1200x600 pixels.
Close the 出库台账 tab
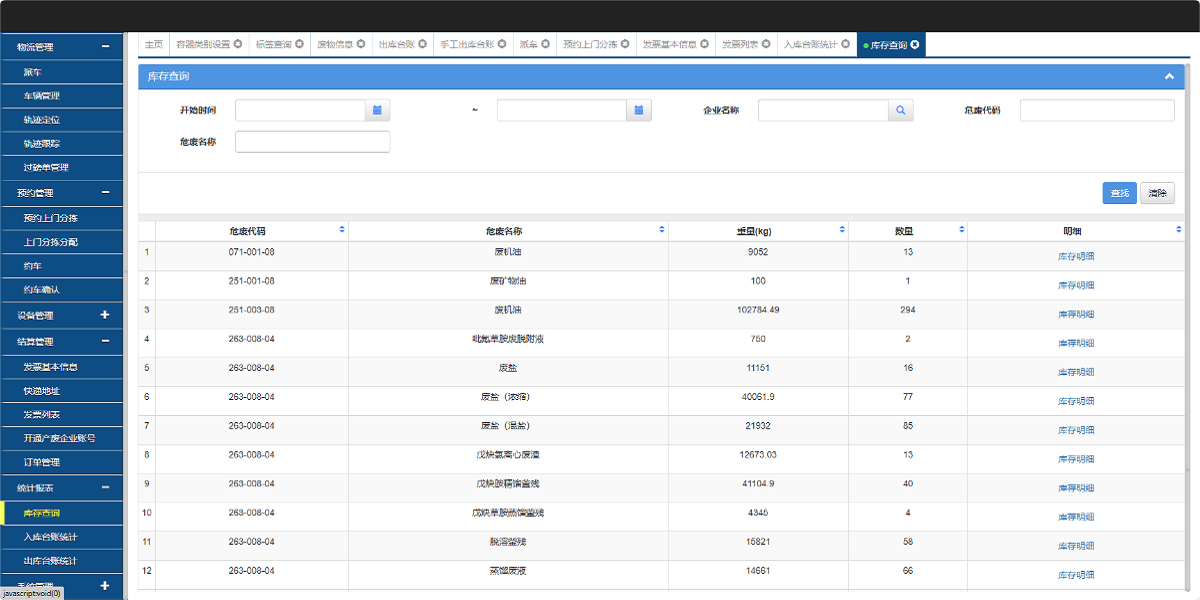(x=422, y=45)
